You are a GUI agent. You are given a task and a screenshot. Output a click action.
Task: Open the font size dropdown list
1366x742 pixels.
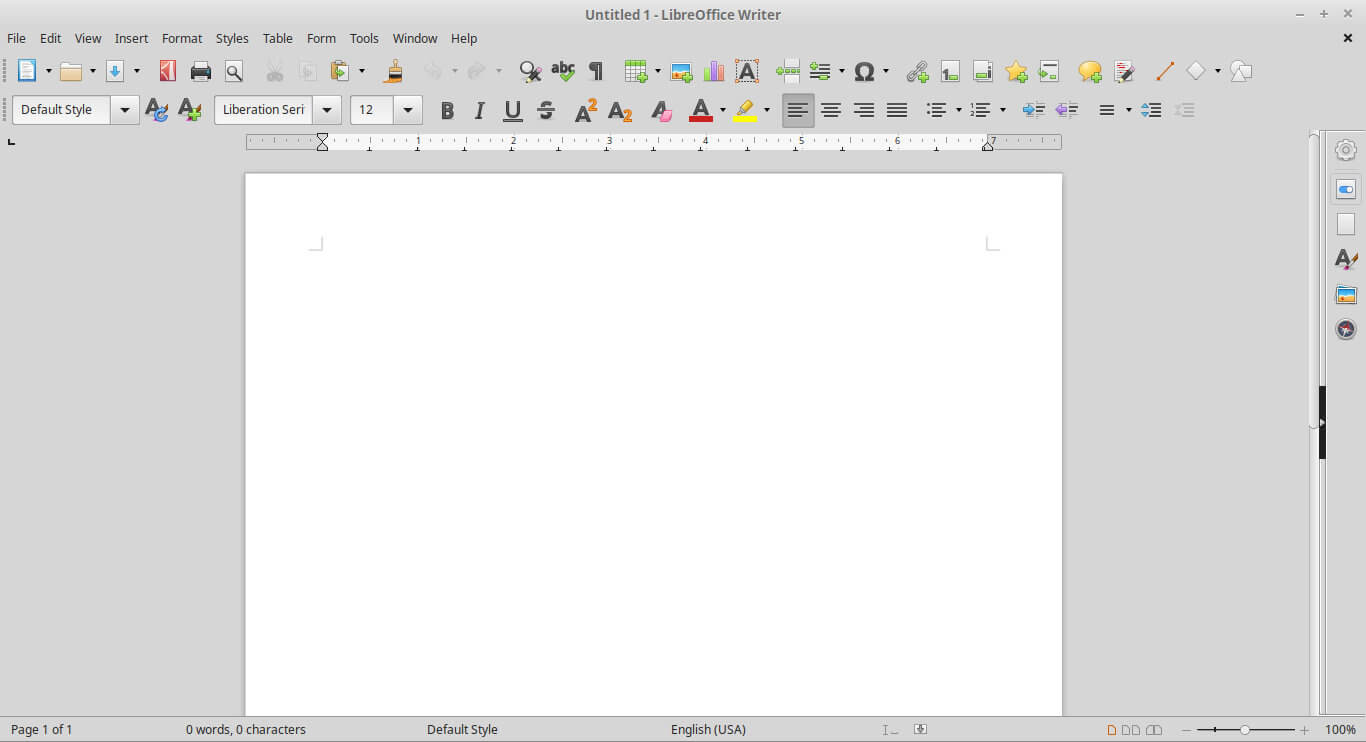pyautogui.click(x=408, y=110)
